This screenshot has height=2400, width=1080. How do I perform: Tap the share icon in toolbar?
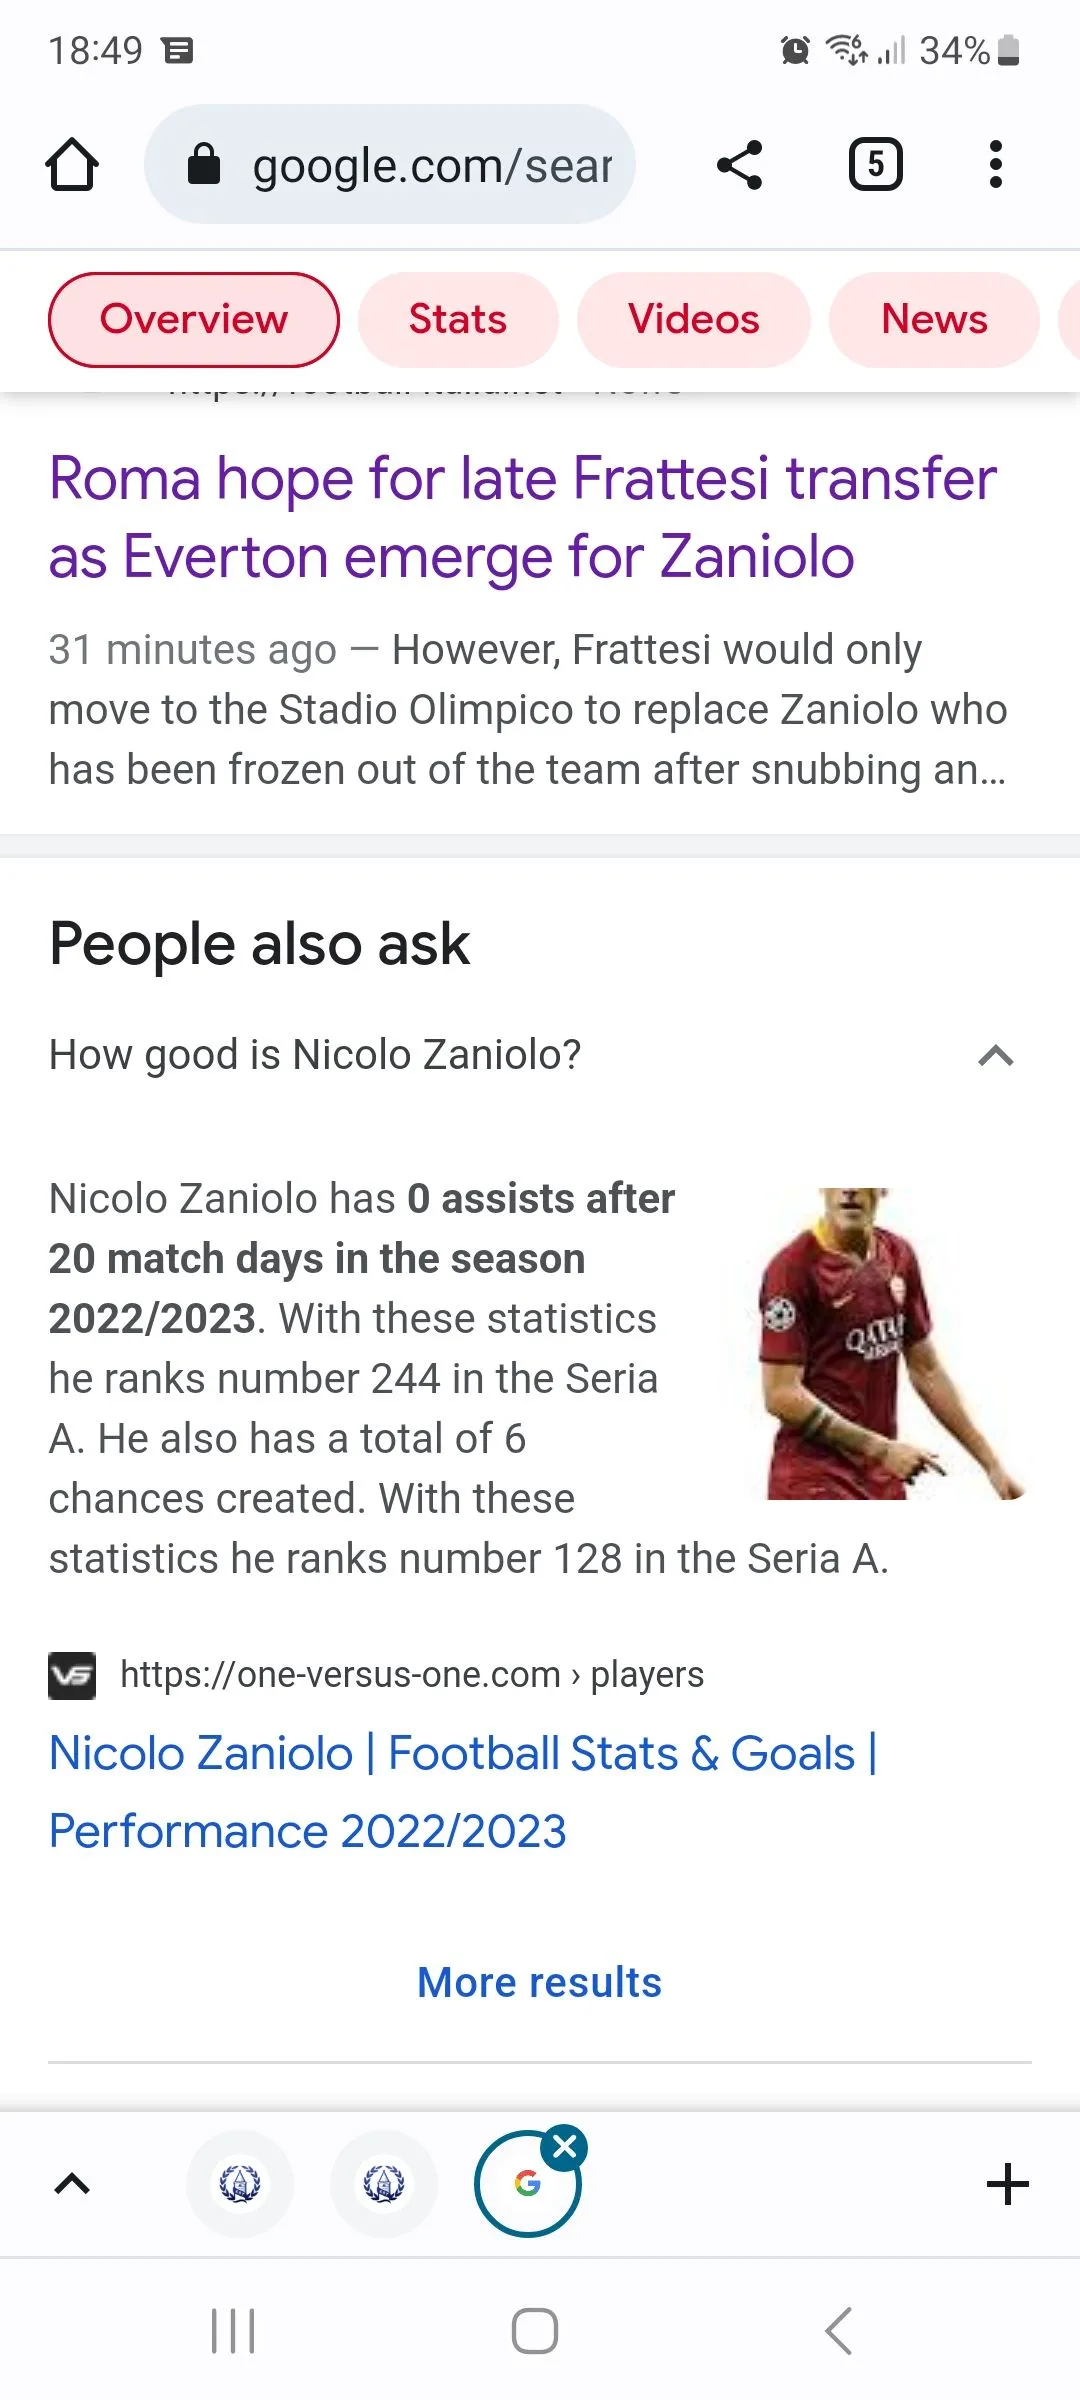(x=740, y=165)
